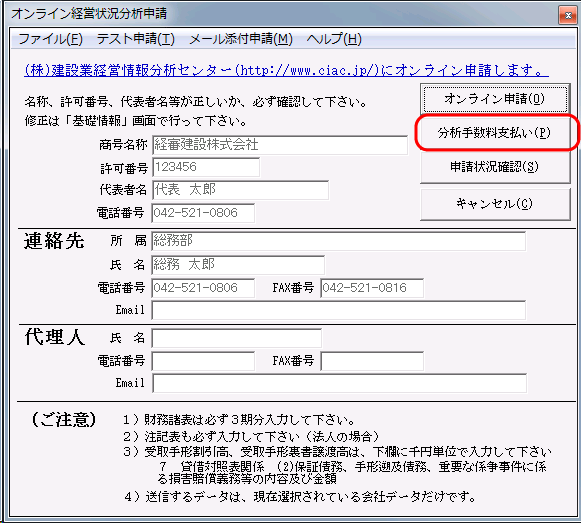Close the オンライン経営状況分析申請 window
Viewport: 581px width, 523px height.
pyautogui.click(x=568, y=15)
